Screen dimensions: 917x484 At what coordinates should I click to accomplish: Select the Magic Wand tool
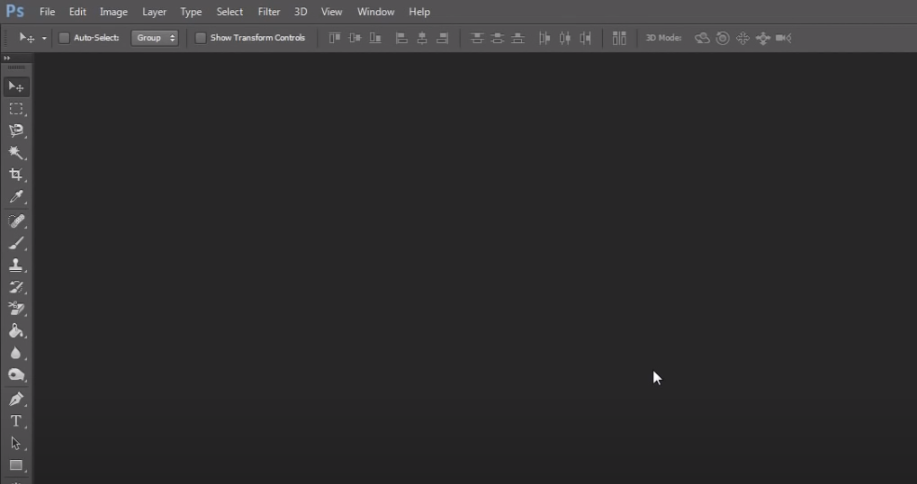[16, 153]
